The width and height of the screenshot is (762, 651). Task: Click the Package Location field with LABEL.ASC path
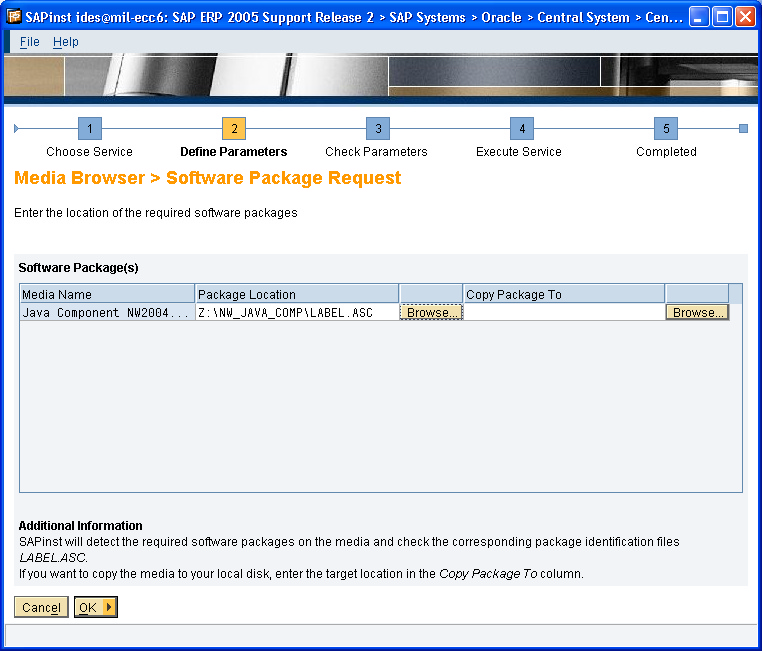(296, 313)
